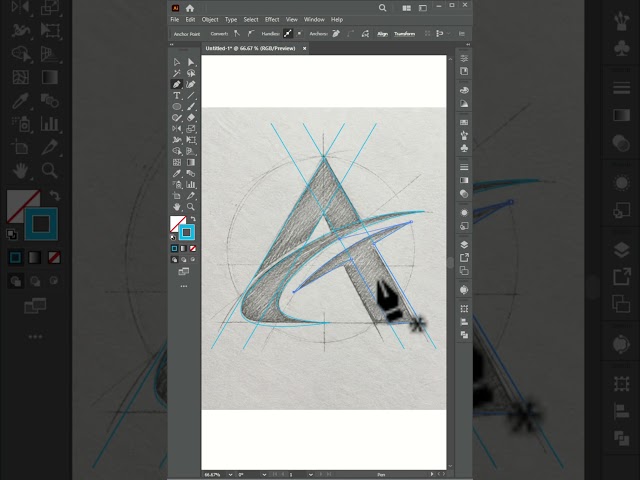Pick the Free Transform tool
This screenshot has height=480, width=640.
191,140
